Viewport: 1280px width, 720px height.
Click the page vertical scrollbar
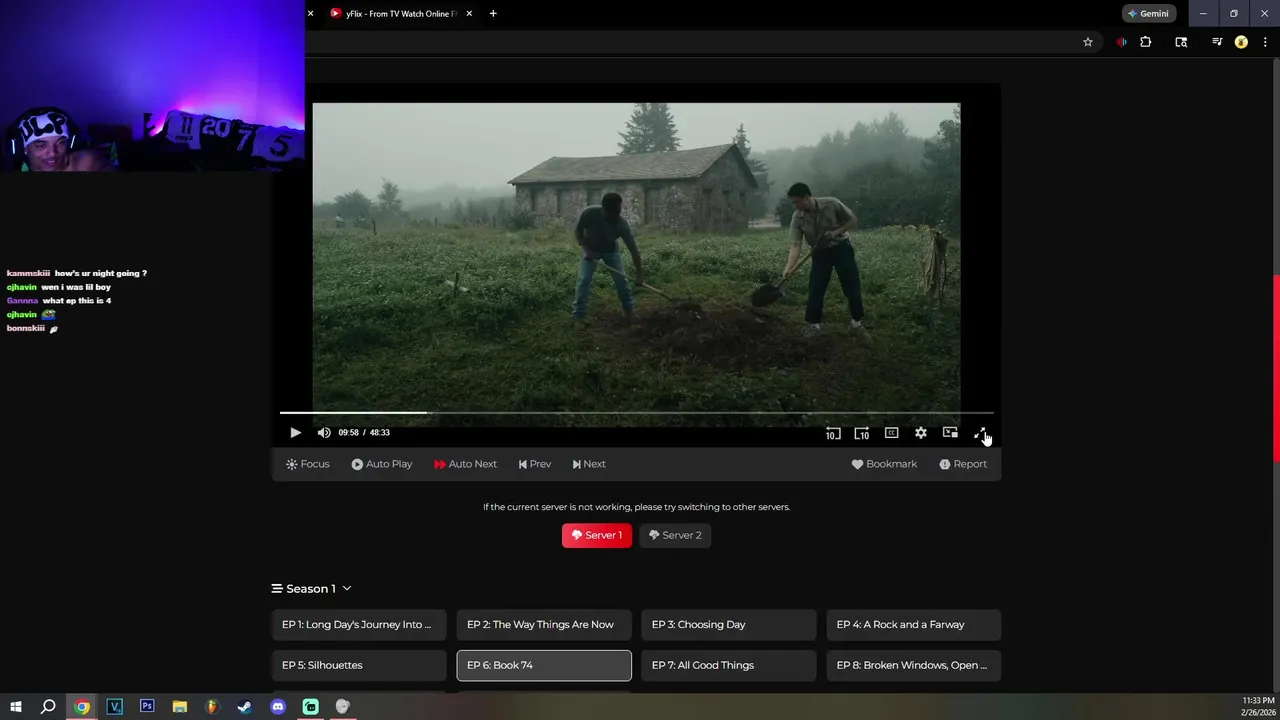point(1275,369)
